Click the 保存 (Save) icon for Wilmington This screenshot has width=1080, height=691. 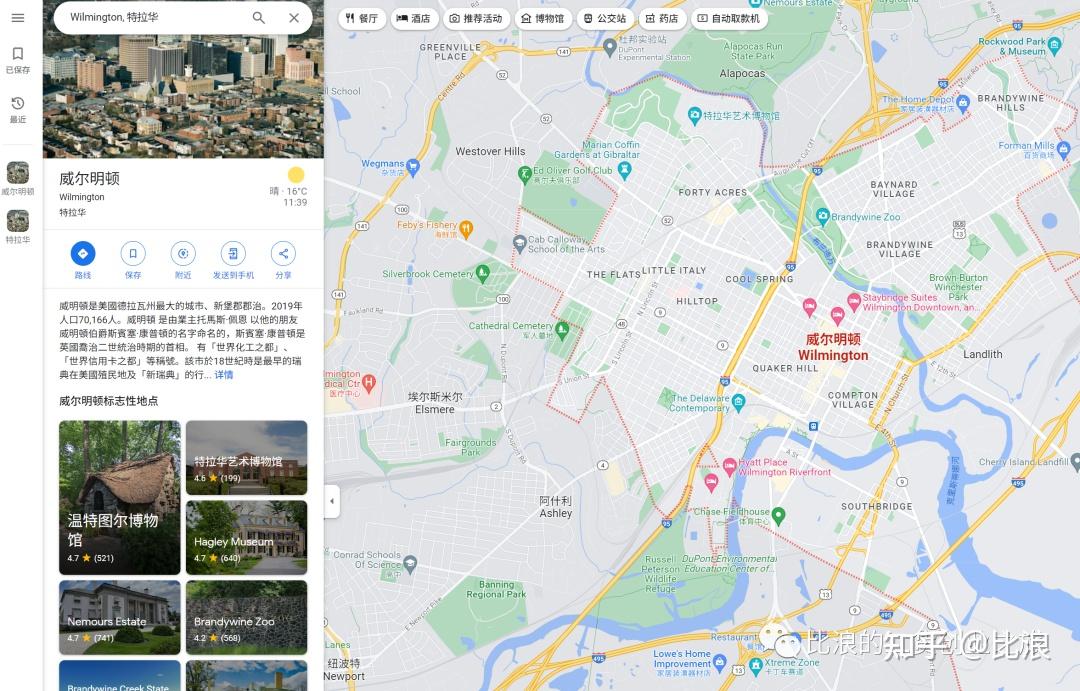[x=133, y=253]
